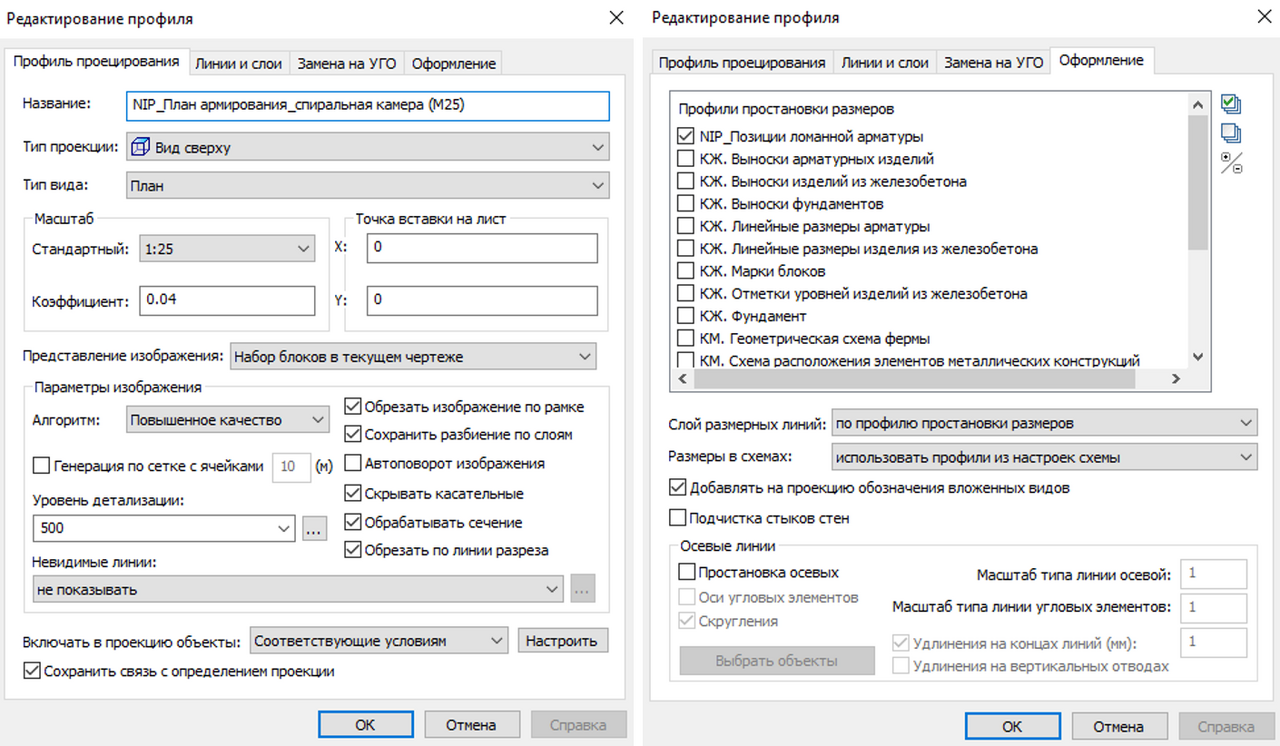The width and height of the screenshot is (1280, 746).
Task: Open Невидимые линии dropdown
Action: tap(298, 589)
